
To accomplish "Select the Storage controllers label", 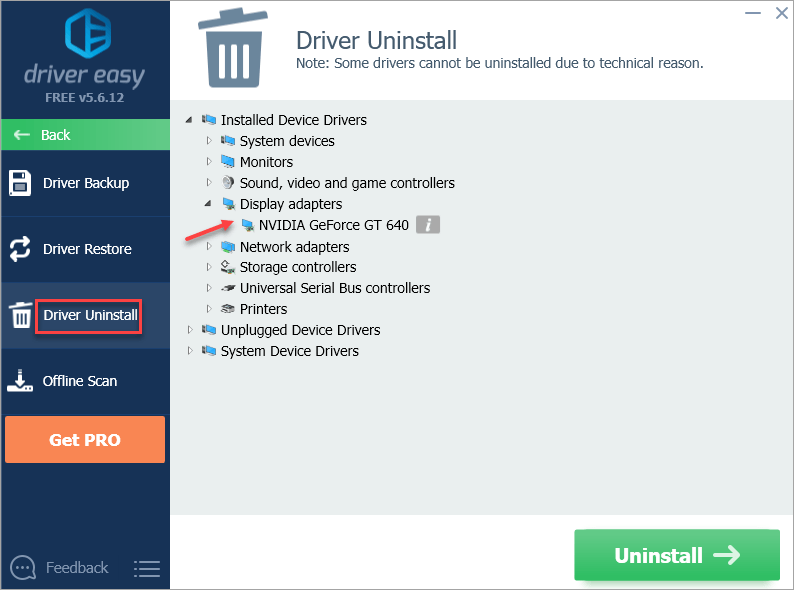I will (x=298, y=267).
